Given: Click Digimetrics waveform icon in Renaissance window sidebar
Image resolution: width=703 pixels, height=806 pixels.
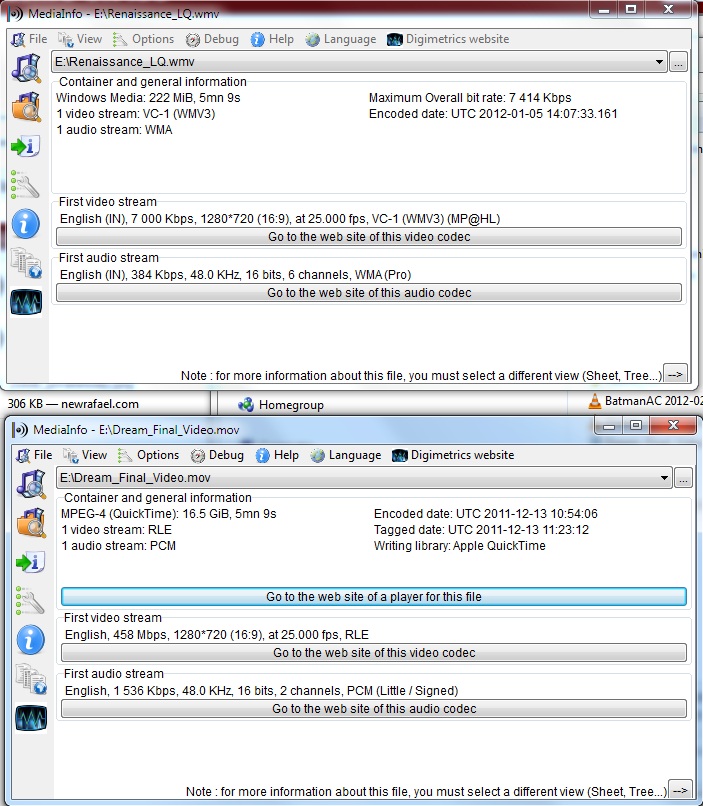Looking at the screenshot, I should (x=26, y=302).
